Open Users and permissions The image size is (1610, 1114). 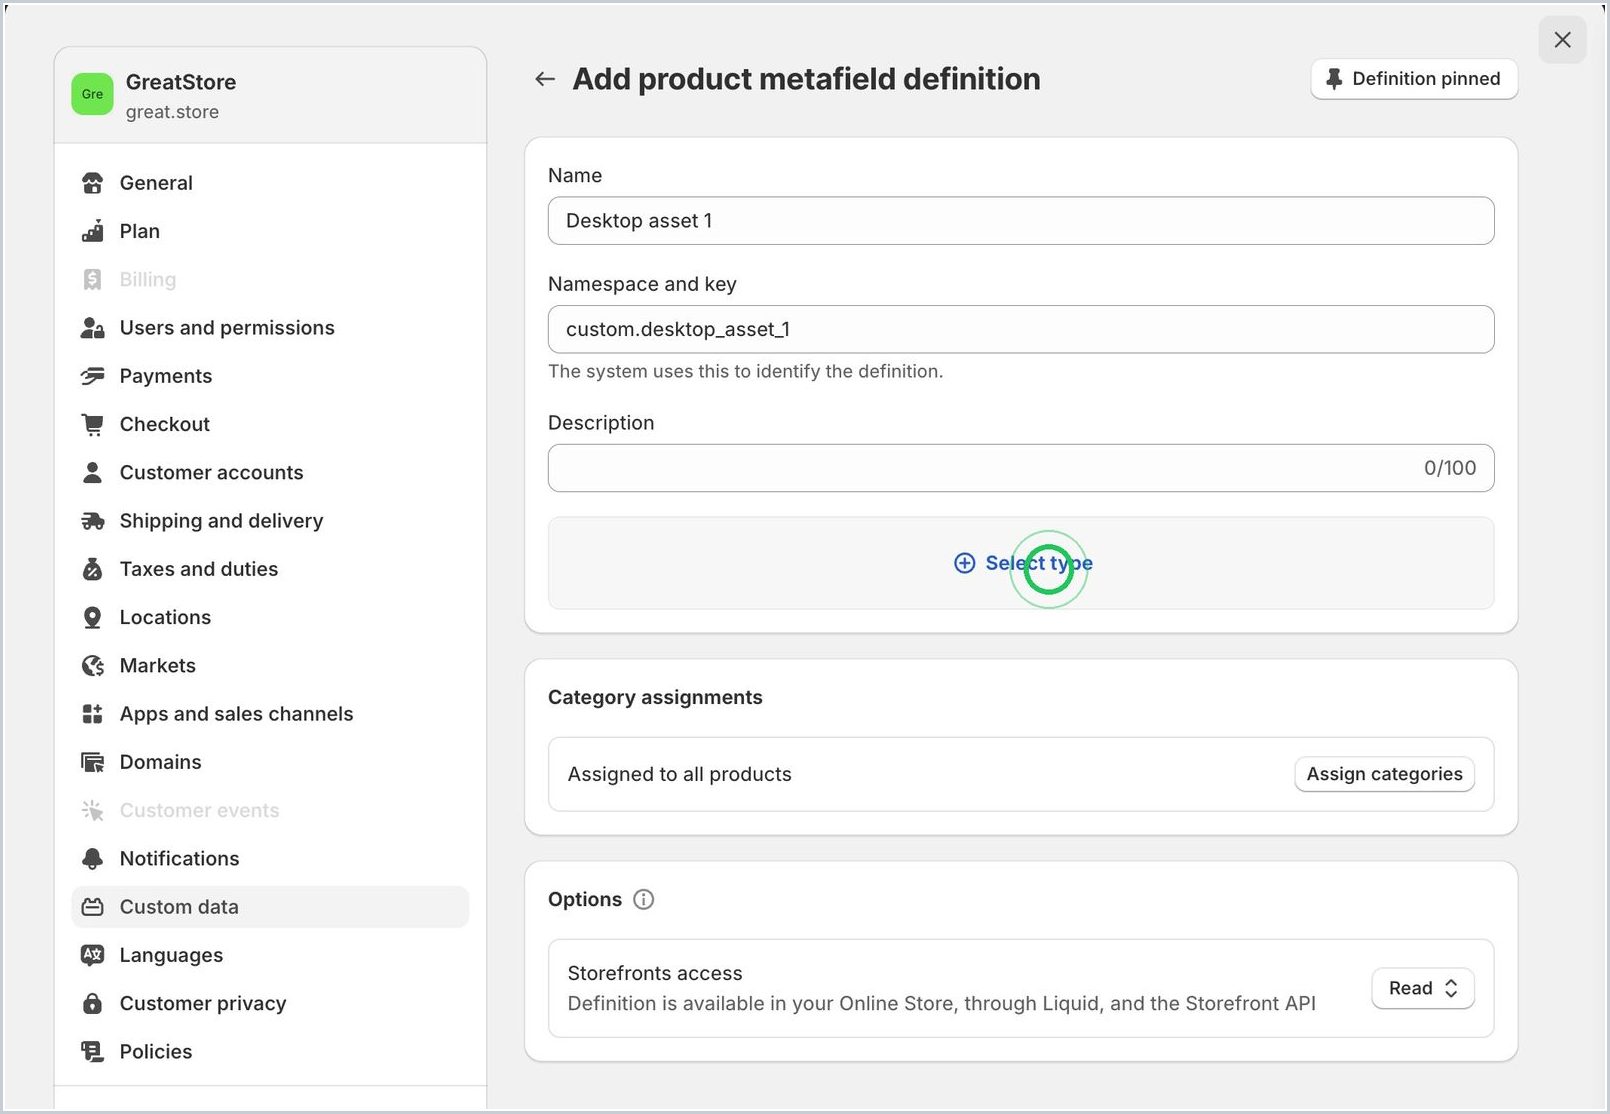point(270,328)
